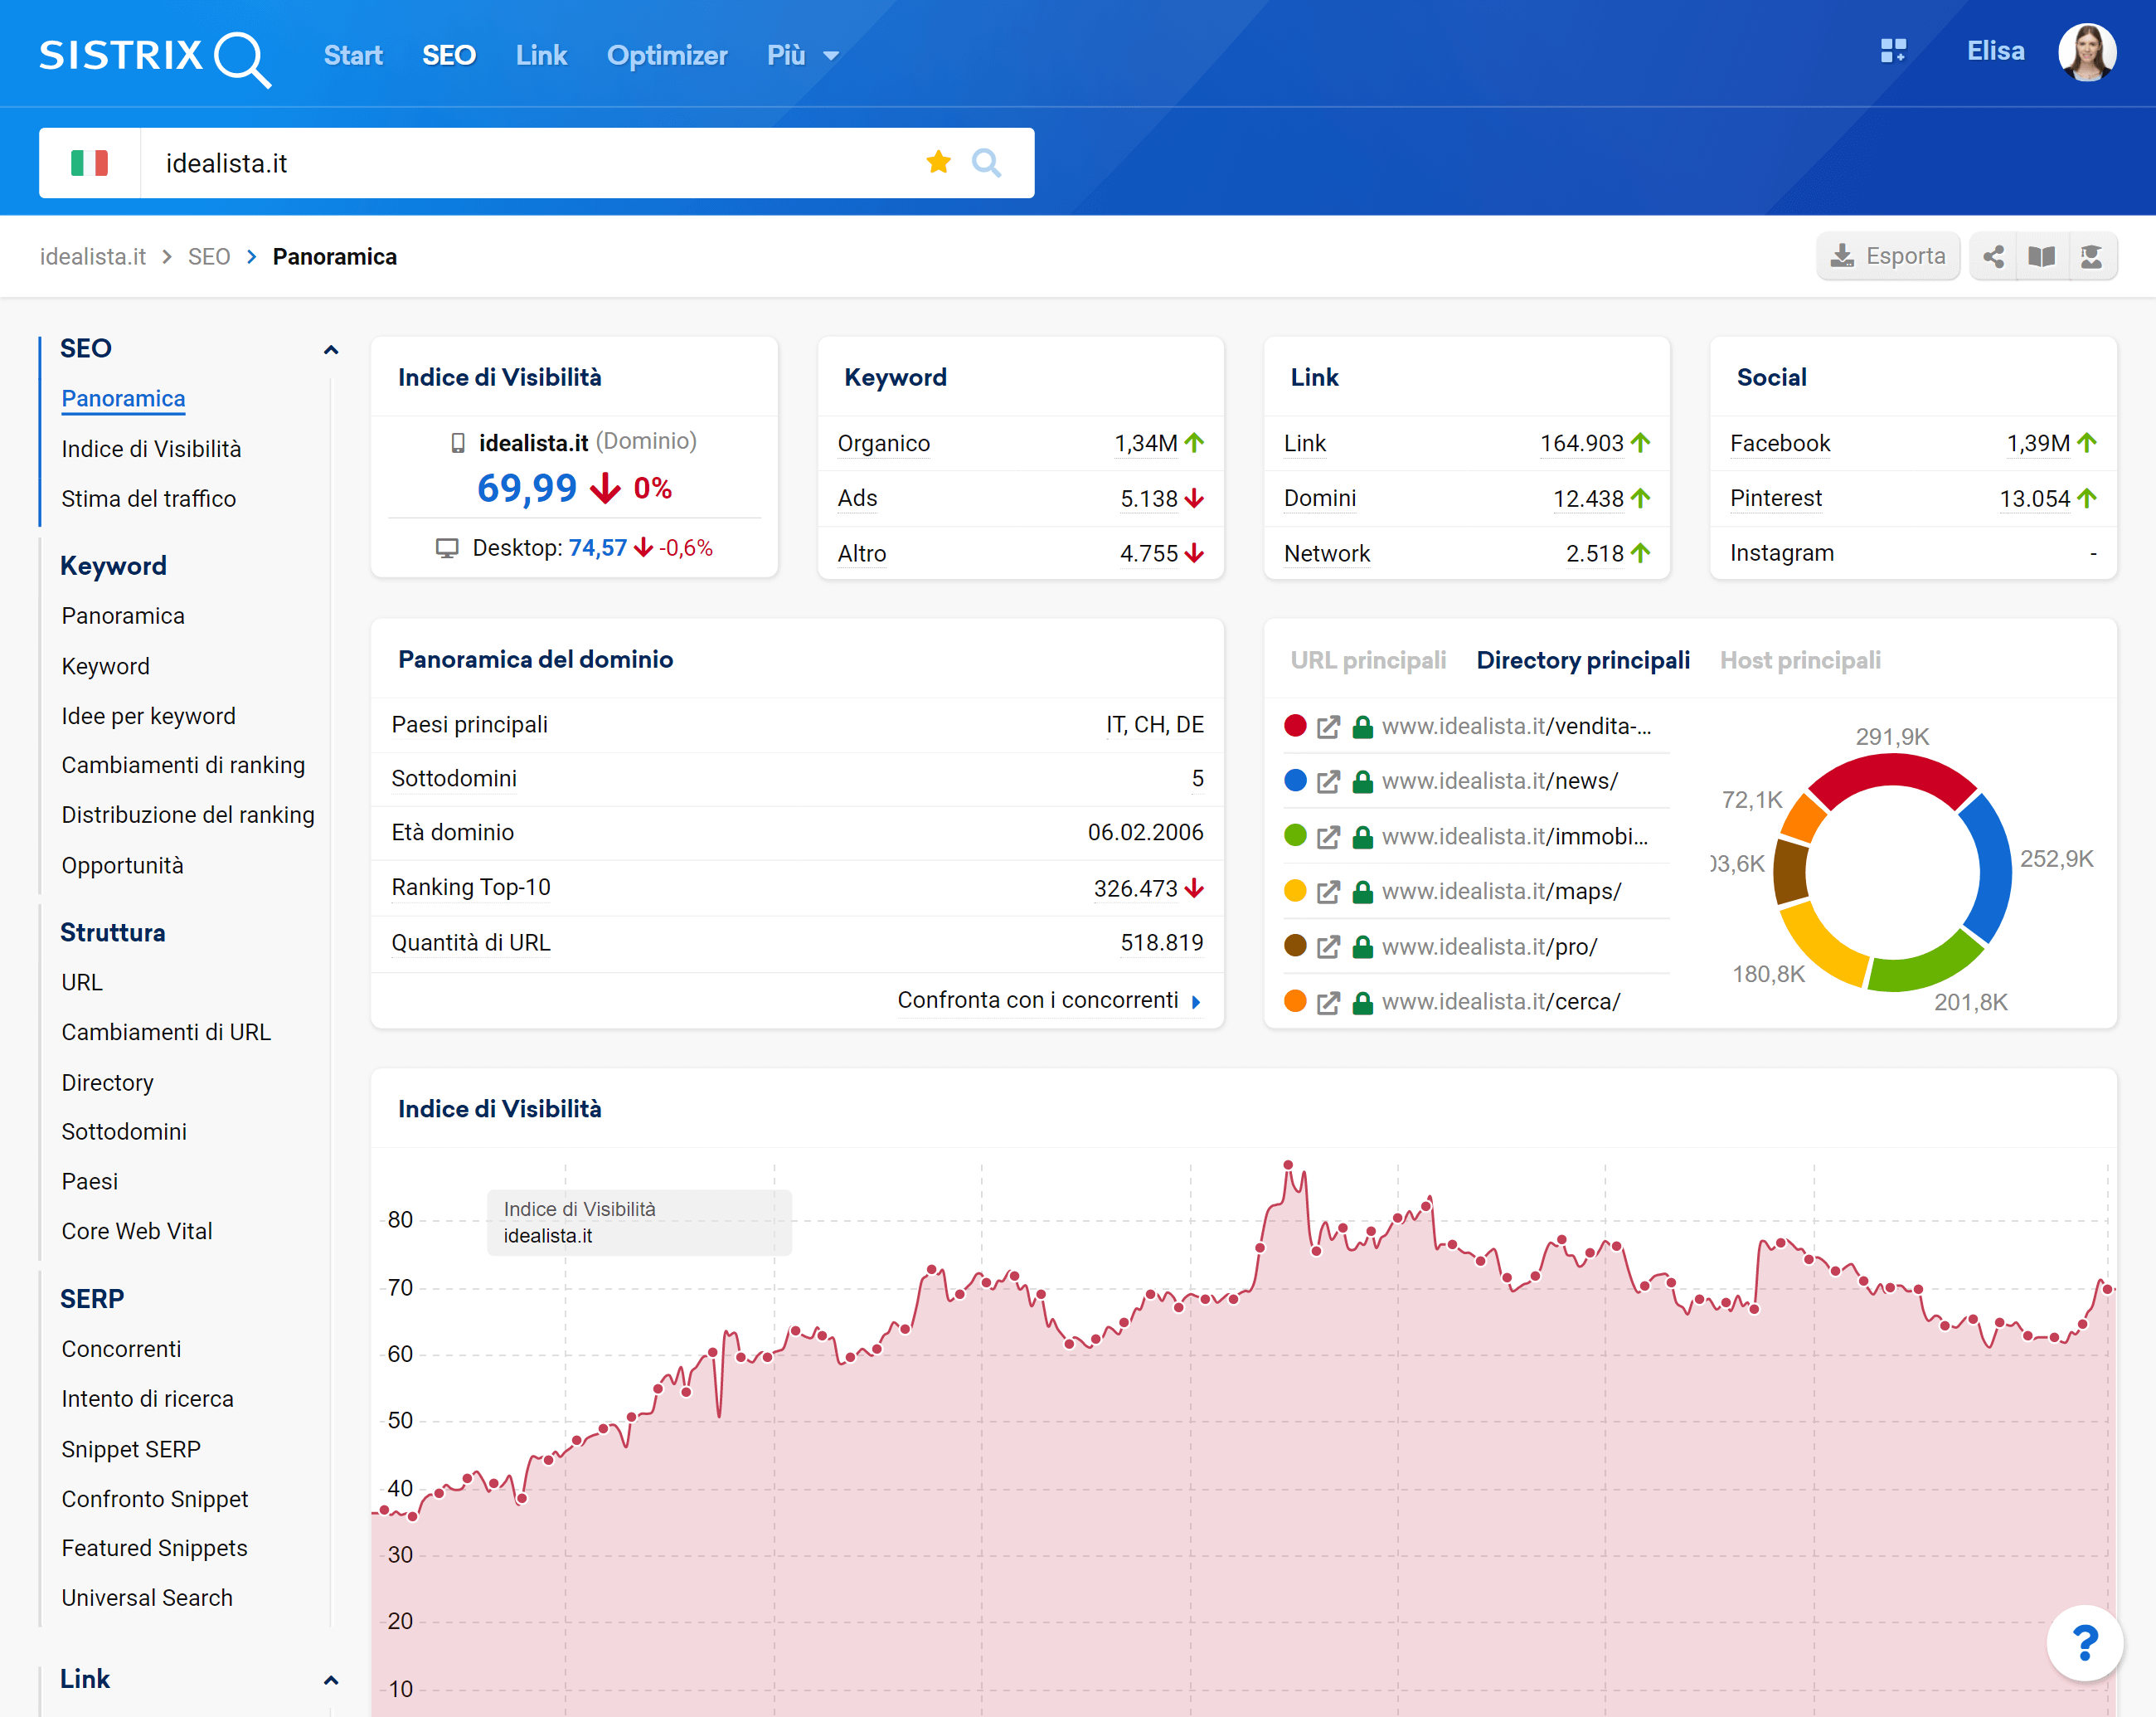
Task: Select Directory principali tab
Action: pyautogui.click(x=1583, y=661)
